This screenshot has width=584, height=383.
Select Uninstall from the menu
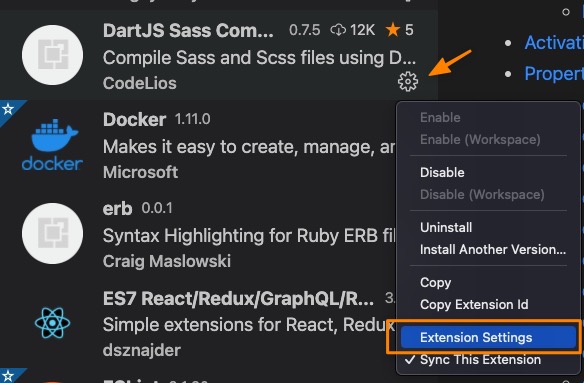(446, 227)
